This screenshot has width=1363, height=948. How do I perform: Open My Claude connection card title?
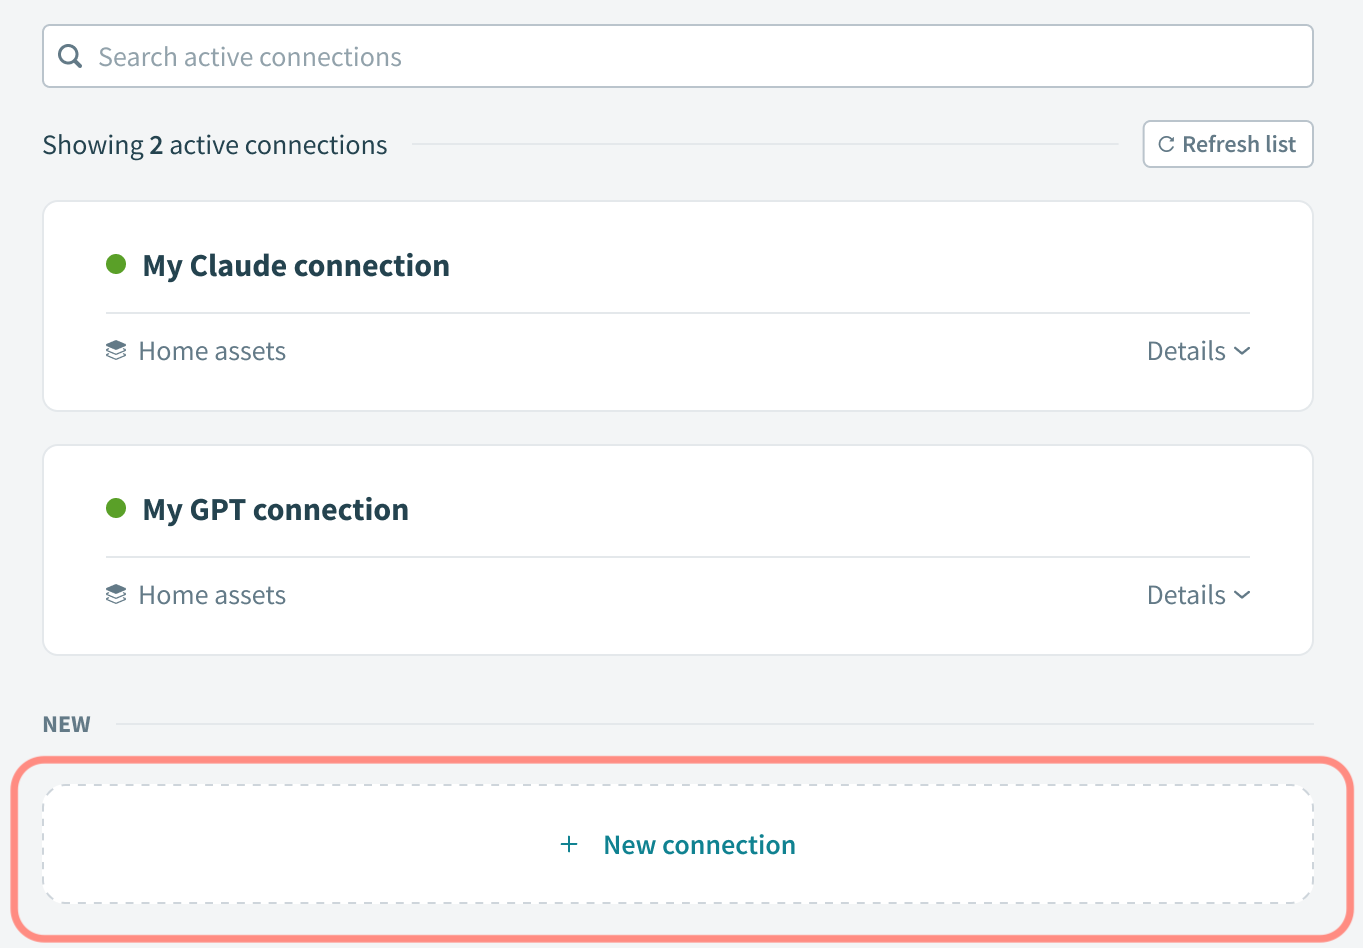[x=295, y=265]
